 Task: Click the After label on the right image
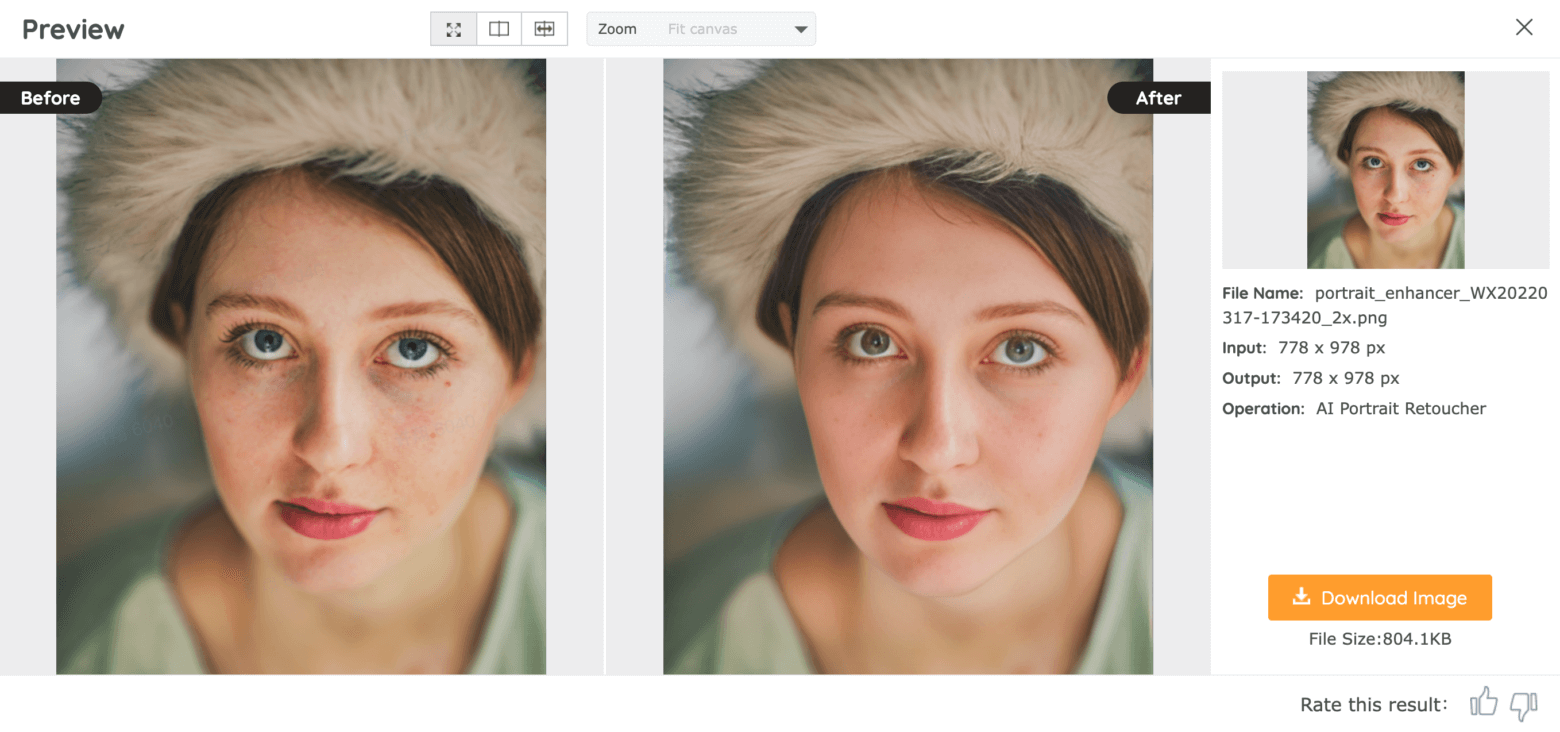[1158, 97]
